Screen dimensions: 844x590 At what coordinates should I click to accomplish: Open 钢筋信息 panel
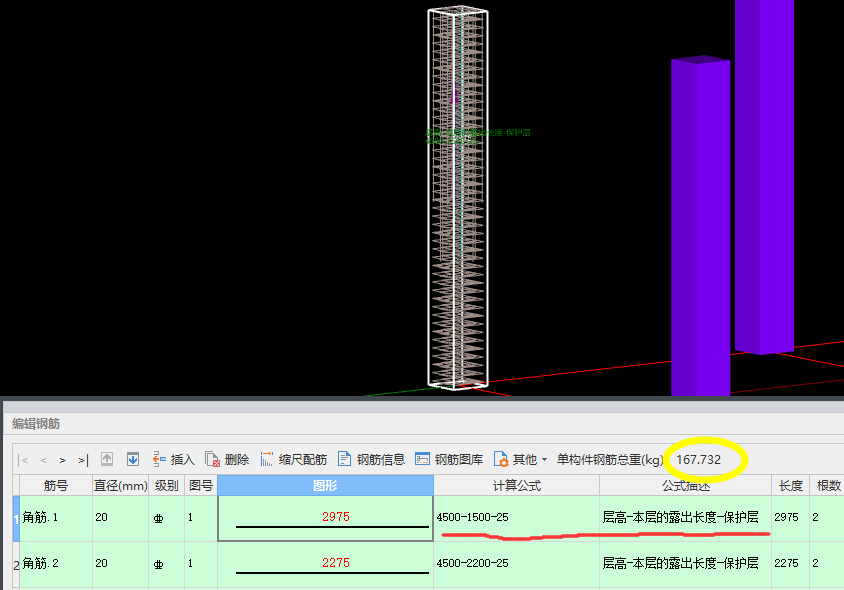point(371,460)
